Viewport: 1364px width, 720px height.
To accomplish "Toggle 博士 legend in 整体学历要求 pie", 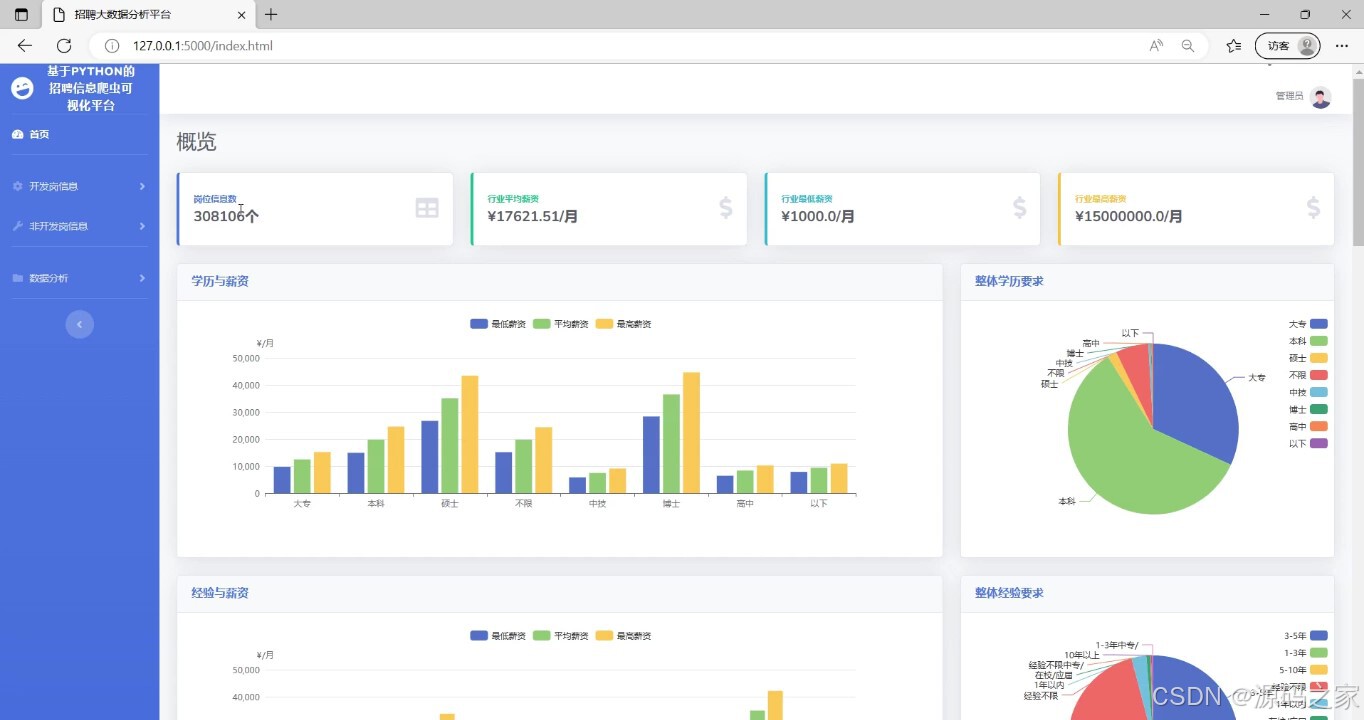I will 1308,409.
